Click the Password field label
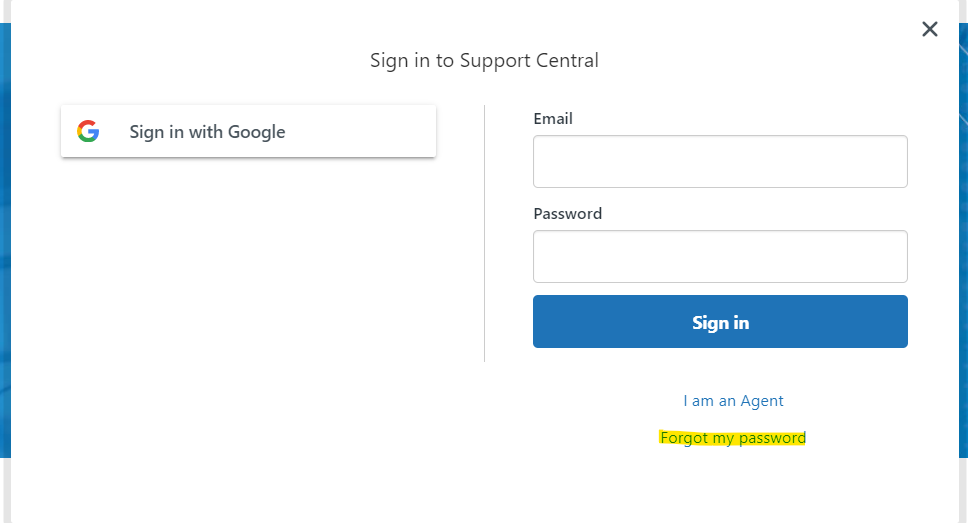Viewport: 968px width, 523px height. (x=567, y=214)
